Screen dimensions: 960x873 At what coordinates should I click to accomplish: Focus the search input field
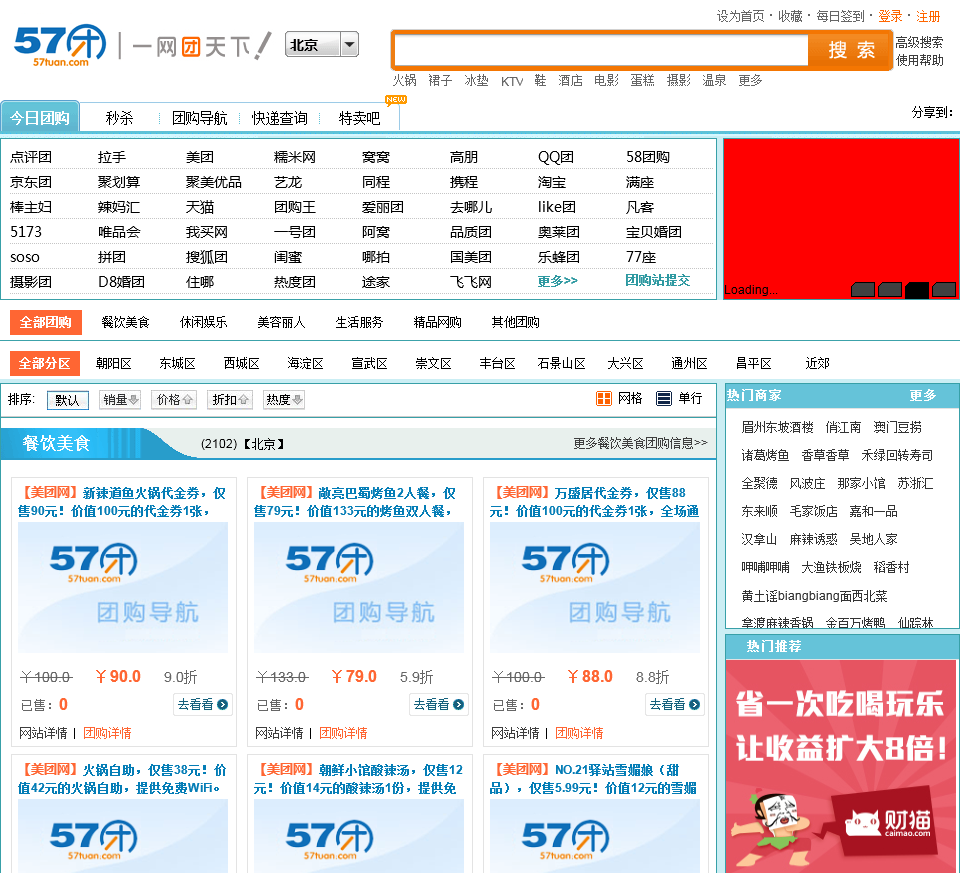pyautogui.click(x=601, y=50)
